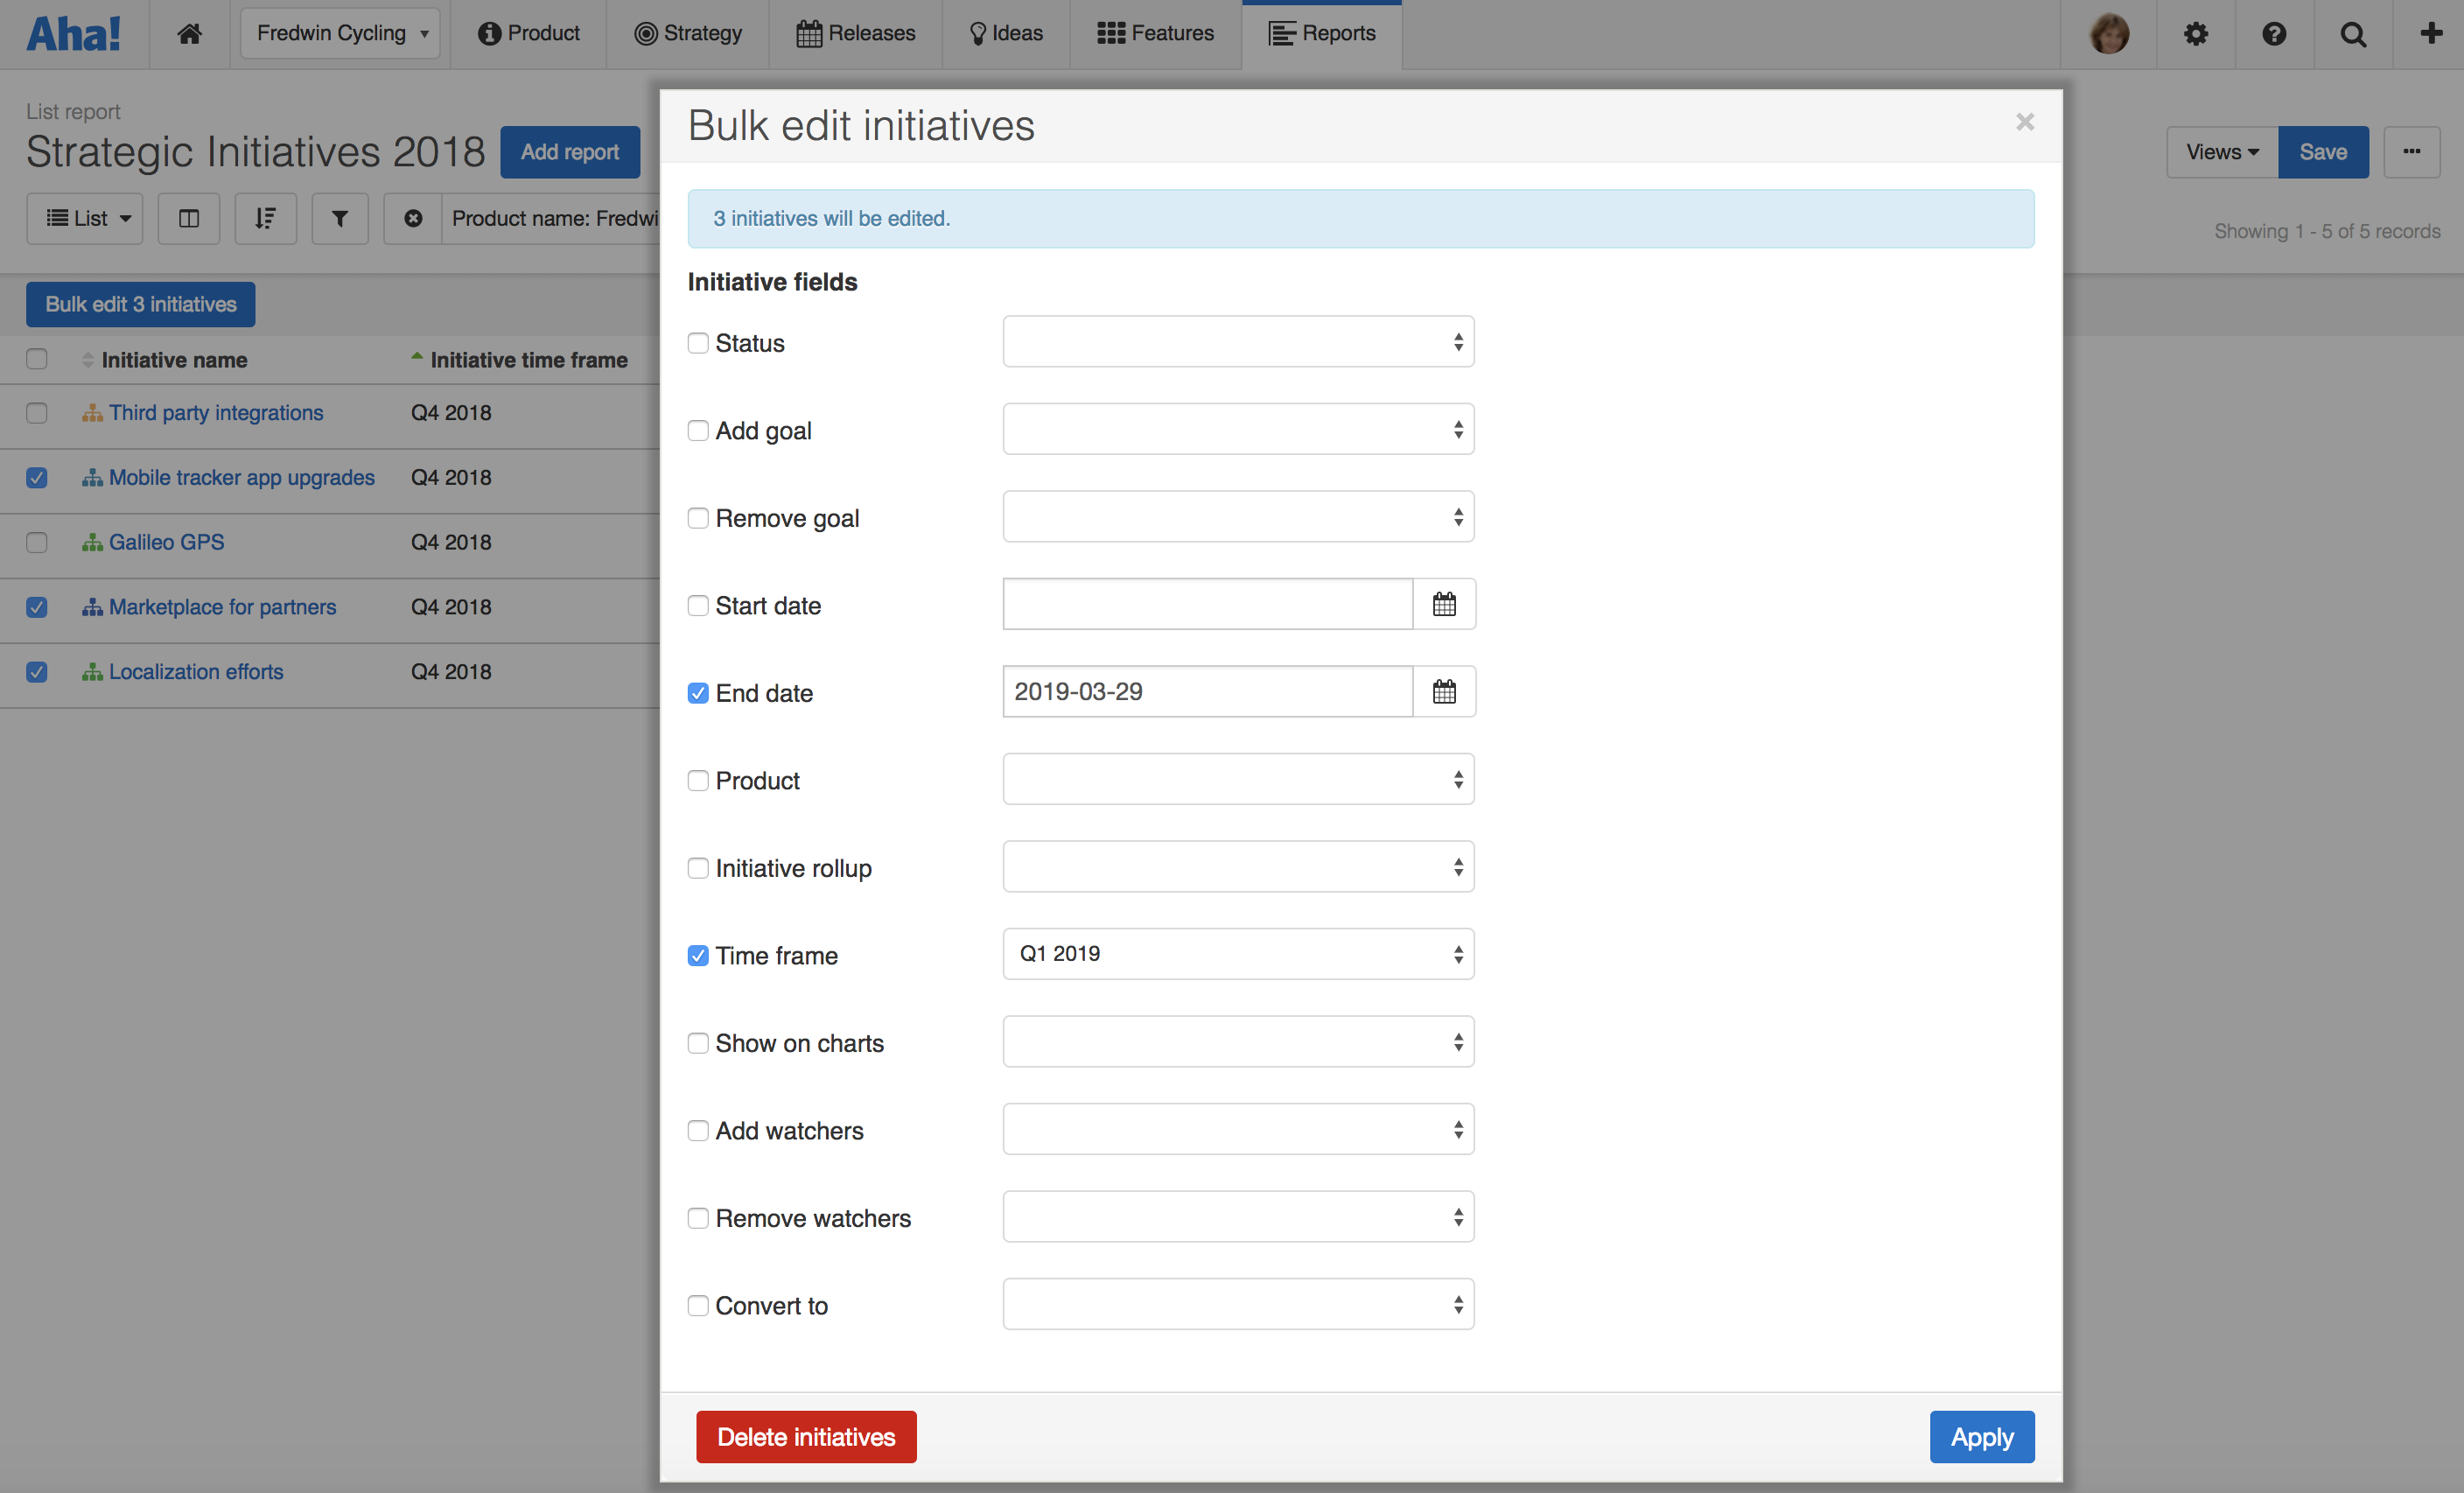Click the filter funnel icon
The image size is (2464, 1493).
click(x=340, y=218)
